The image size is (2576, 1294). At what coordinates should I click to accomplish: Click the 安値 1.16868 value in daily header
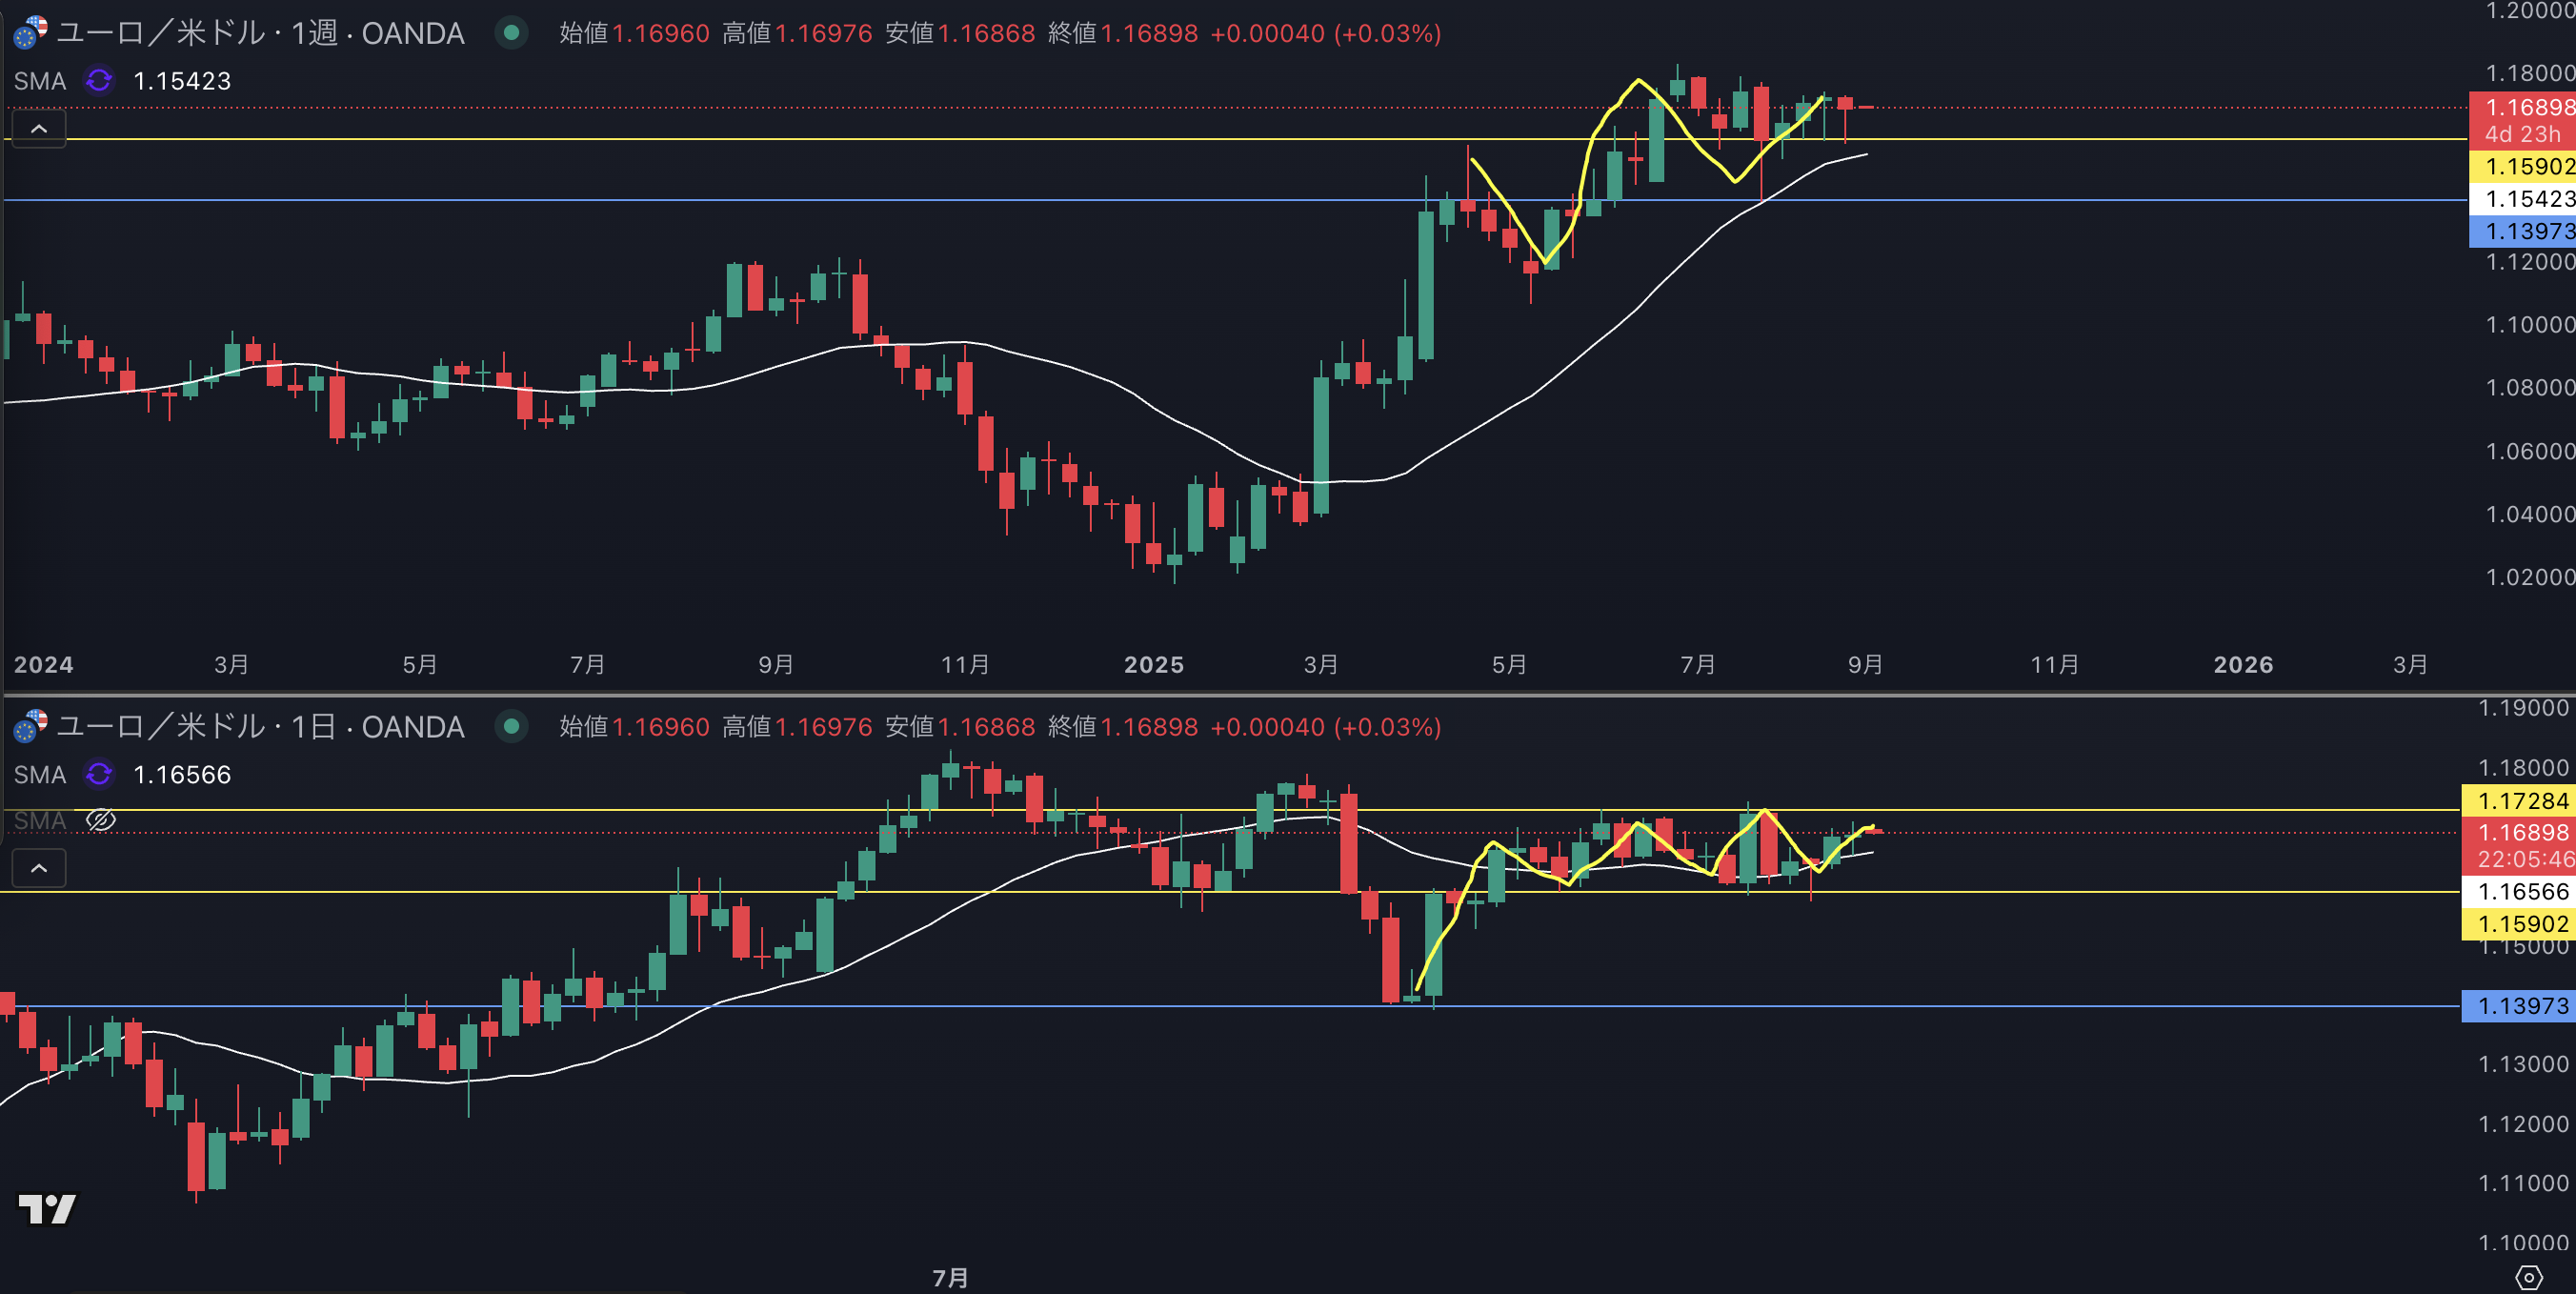(960, 727)
